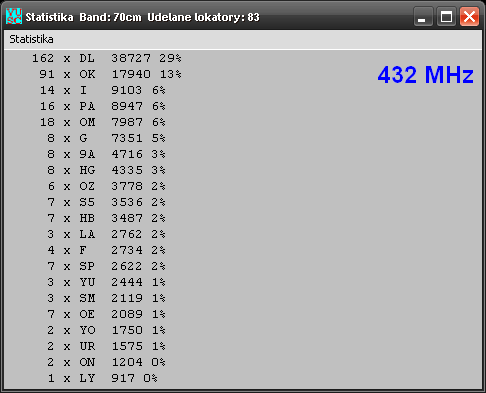486x393 pixels.
Task: Select the row '2 x YO 1750 1%'
Action: (106, 330)
